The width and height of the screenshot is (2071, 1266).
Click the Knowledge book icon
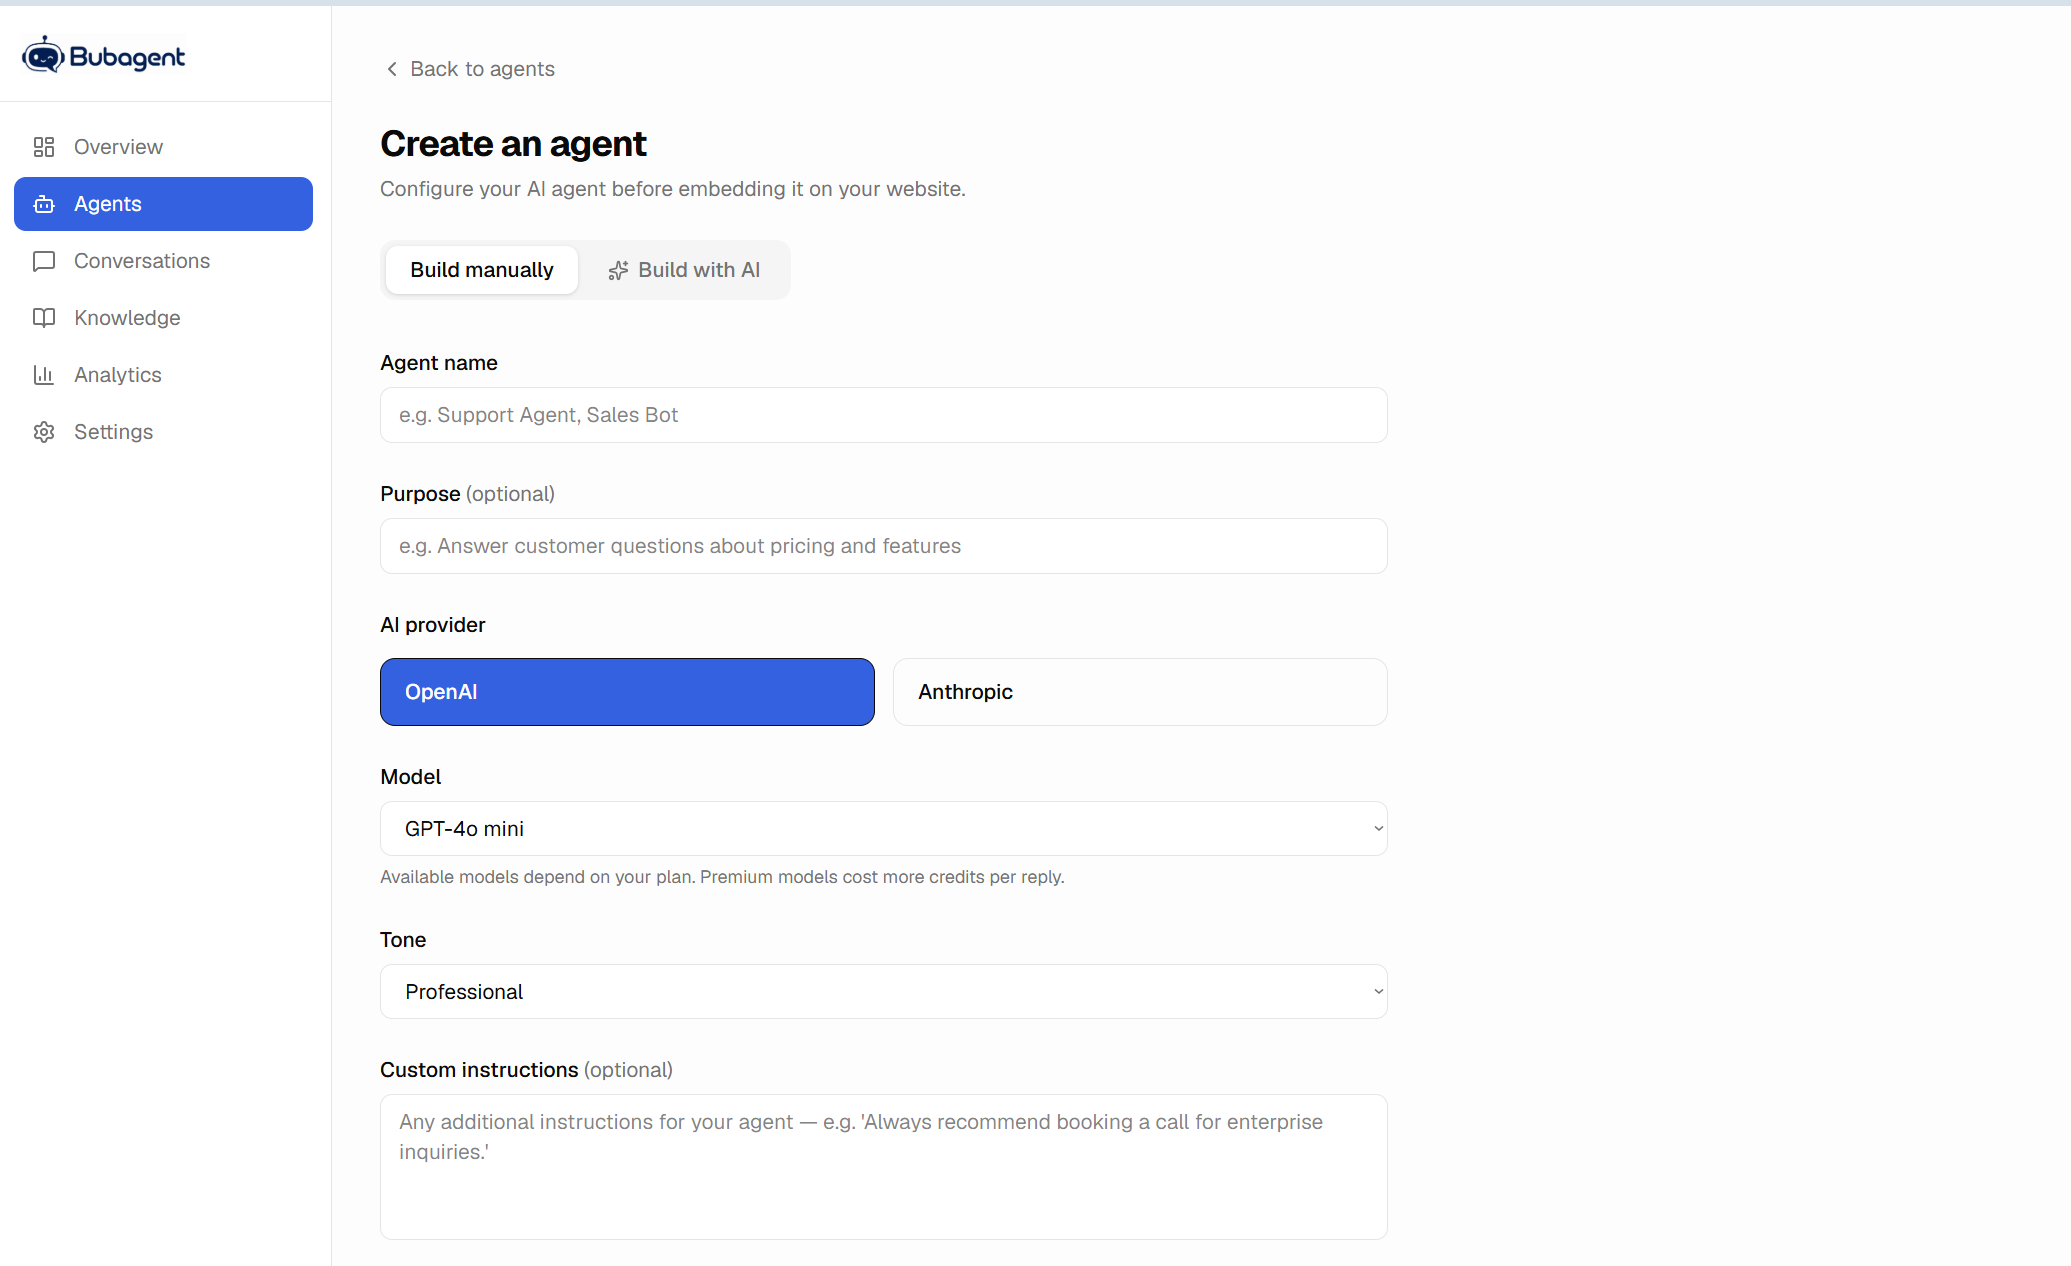tap(44, 318)
